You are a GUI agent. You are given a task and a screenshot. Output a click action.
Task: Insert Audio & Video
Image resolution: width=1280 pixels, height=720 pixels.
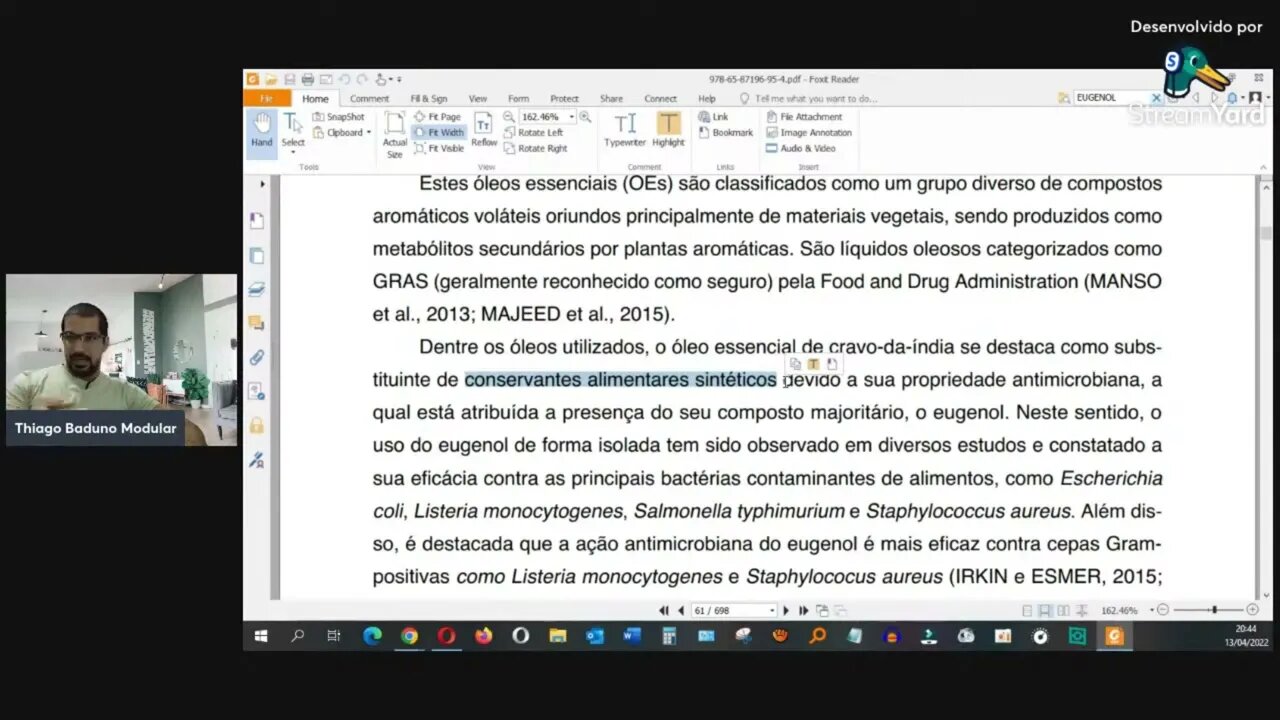pyautogui.click(x=800, y=148)
